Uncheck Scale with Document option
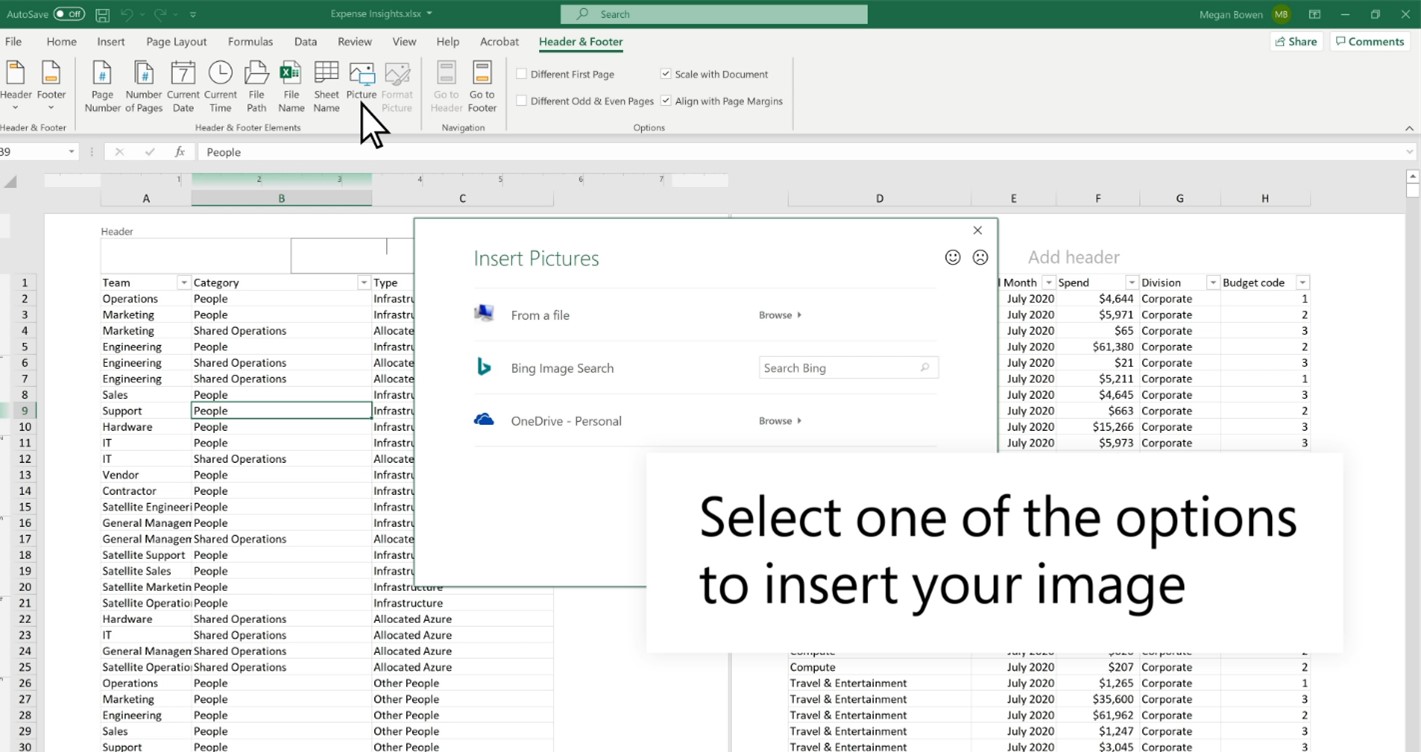The height and width of the screenshot is (752, 1421). click(x=665, y=73)
